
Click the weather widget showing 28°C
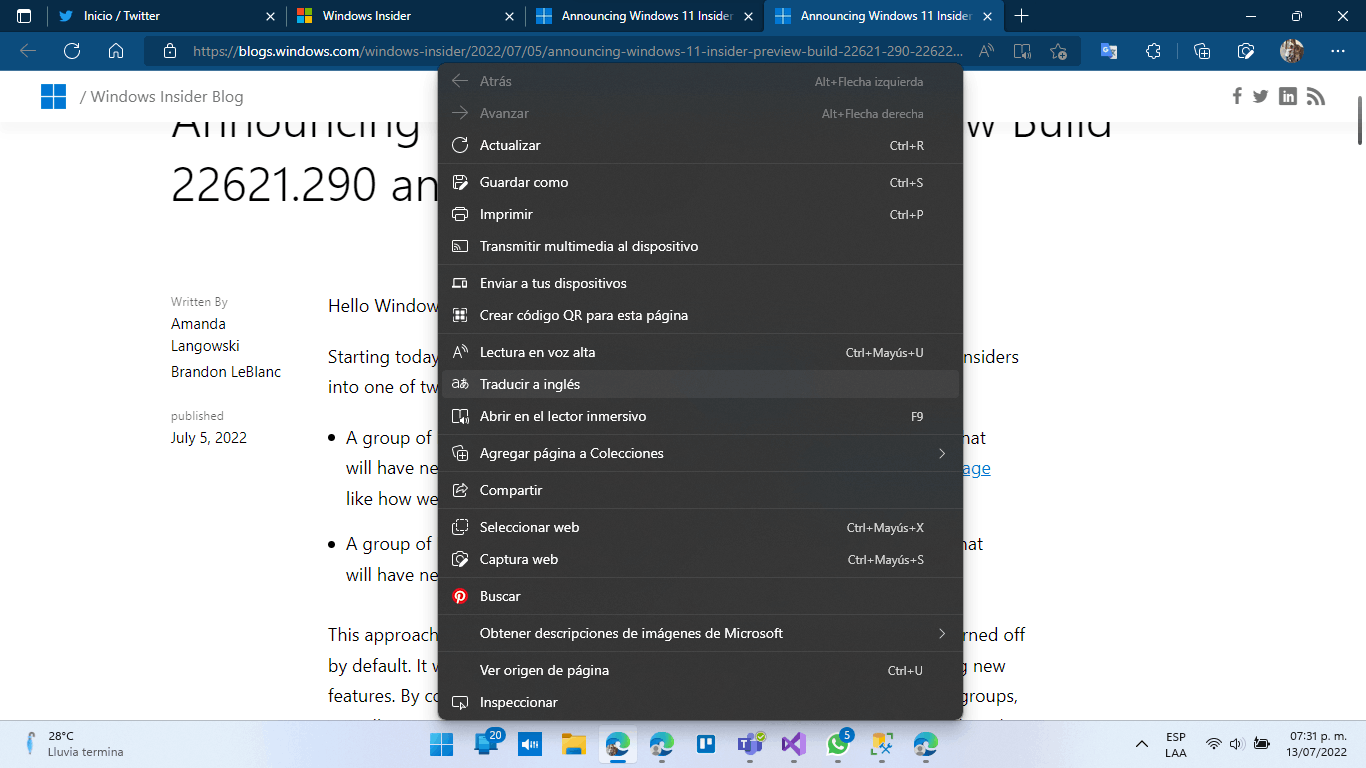click(75, 744)
